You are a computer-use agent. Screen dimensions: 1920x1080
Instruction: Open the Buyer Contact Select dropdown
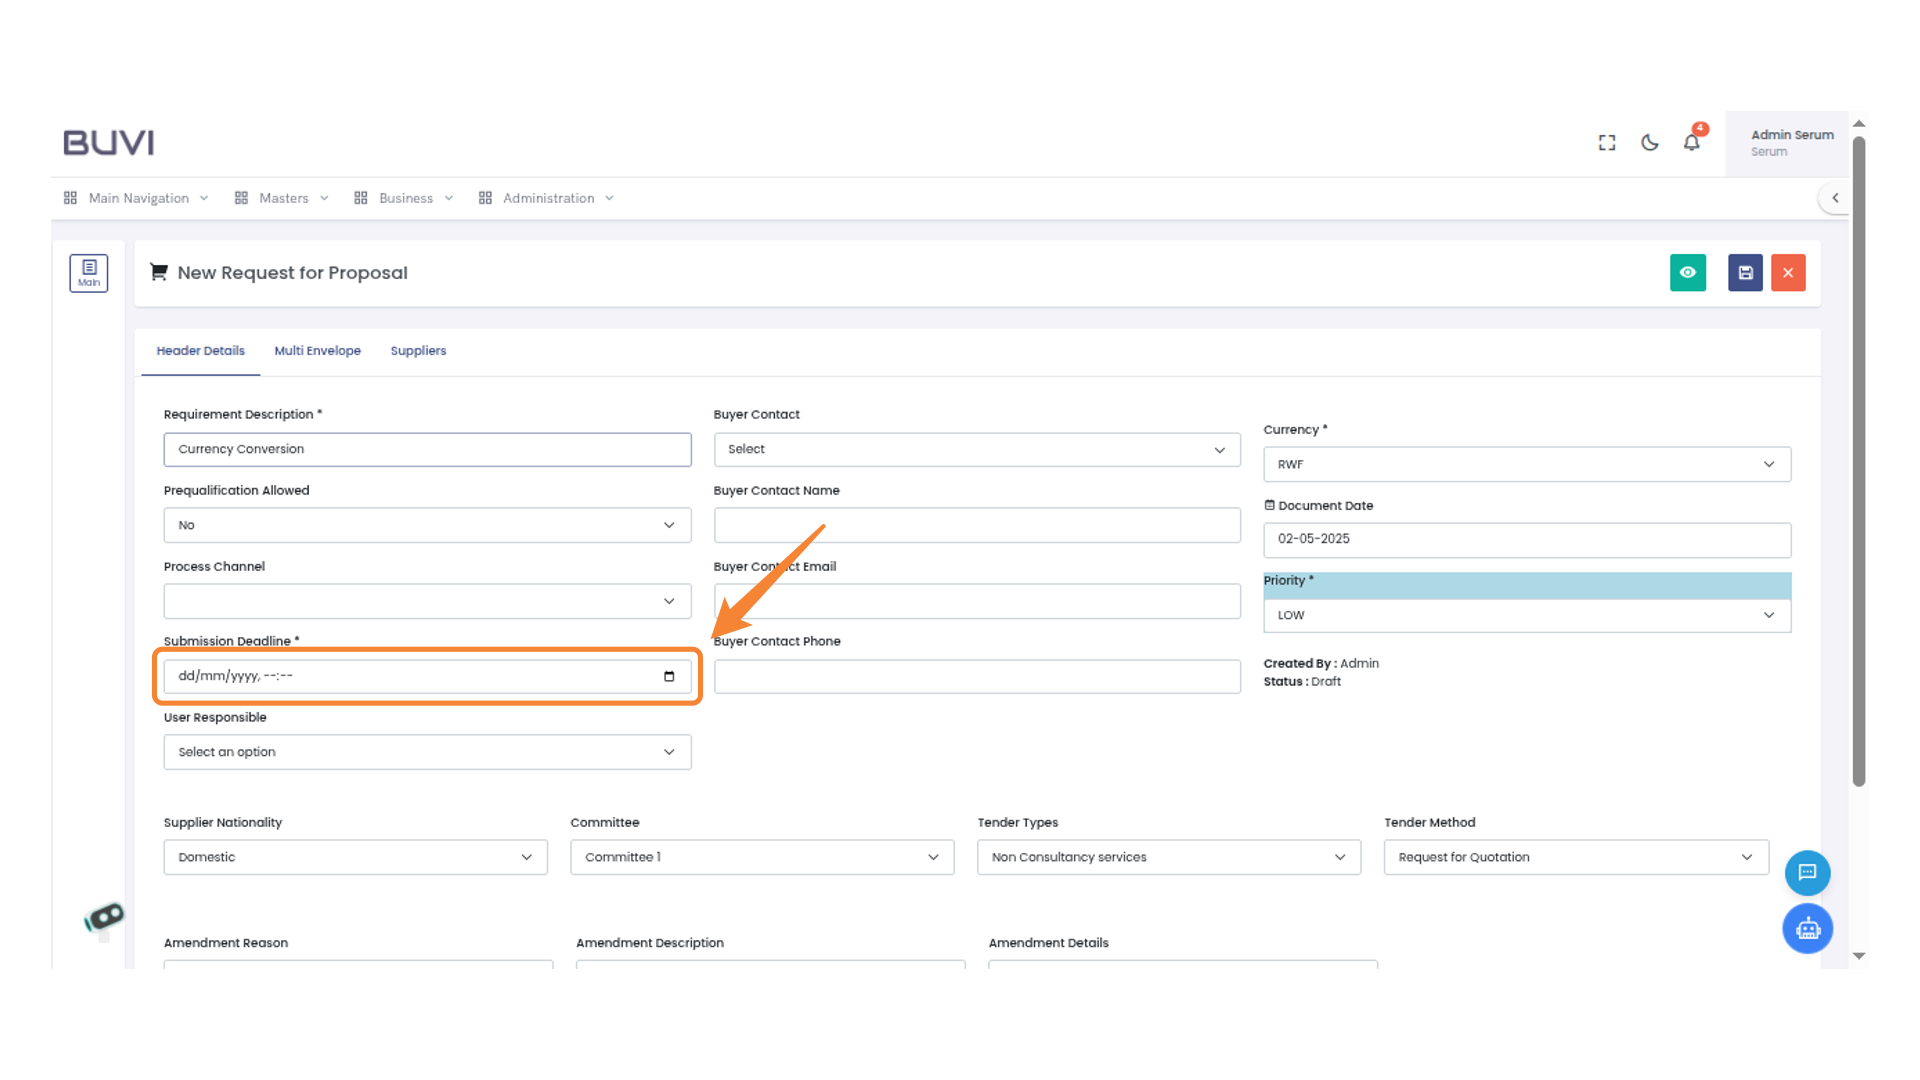click(976, 450)
